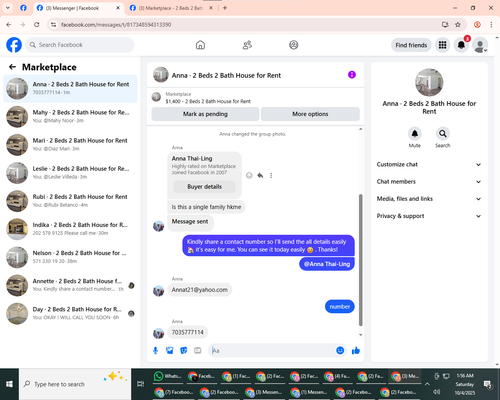Expand Chat members section
Image resolution: width=500 pixels, height=400 pixels.
[x=429, y=182]
